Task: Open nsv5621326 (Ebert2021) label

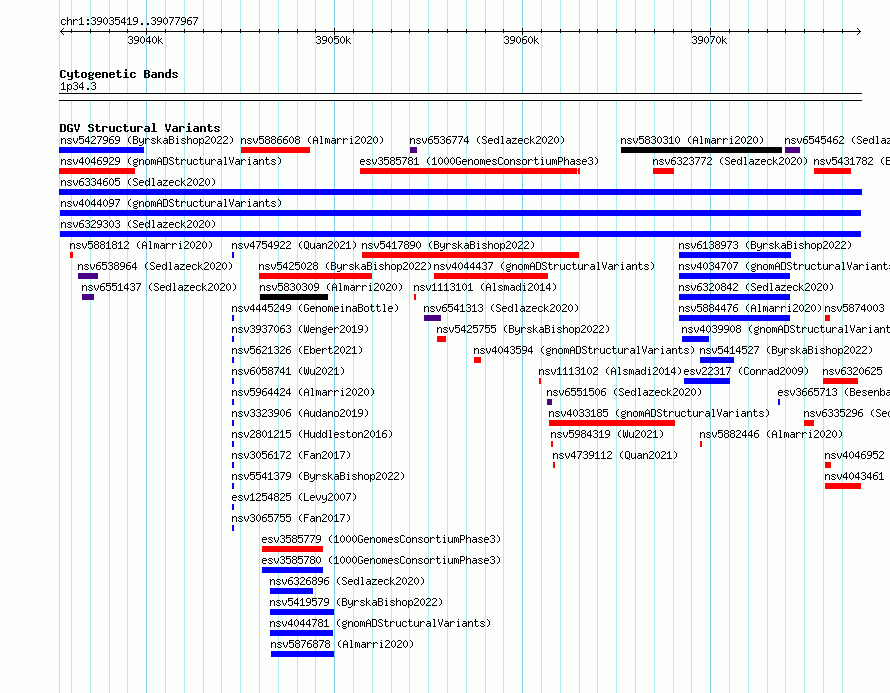Action: [297, 350]
